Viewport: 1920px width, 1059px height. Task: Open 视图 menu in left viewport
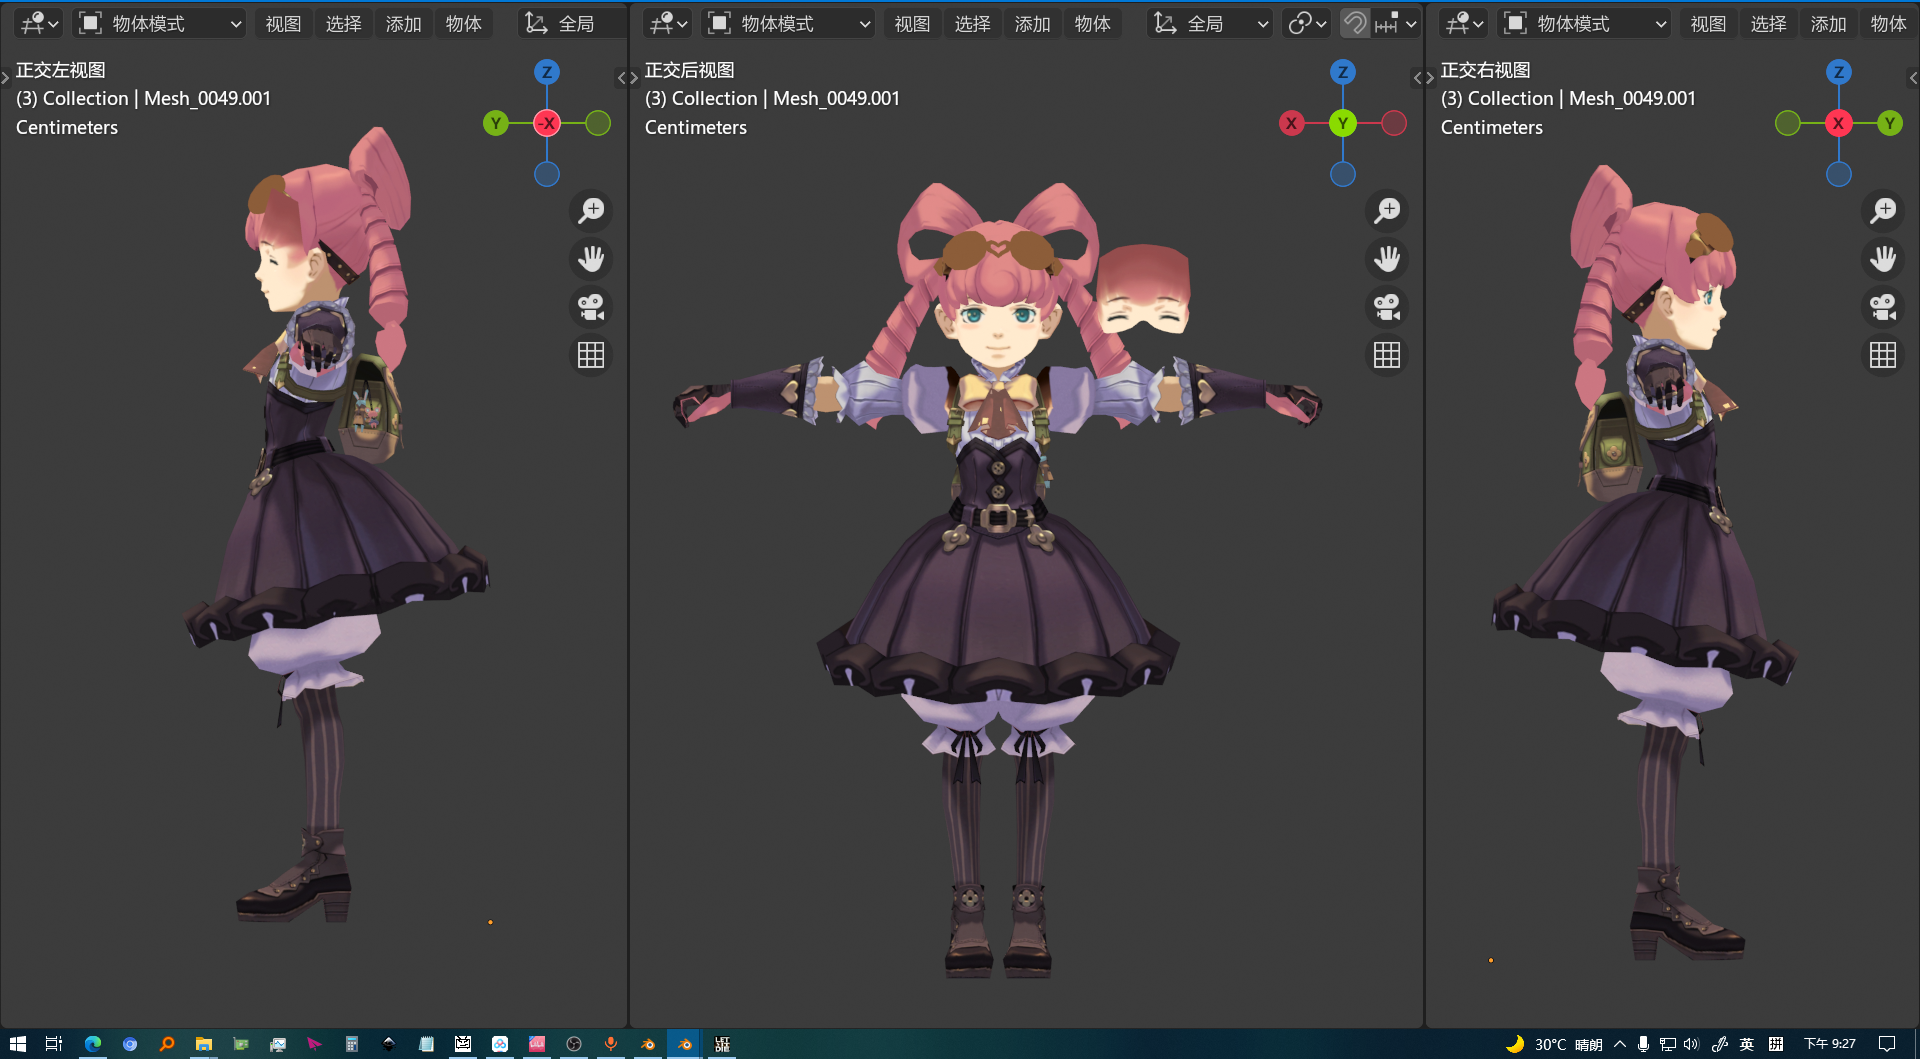click(x=283, y=23)
